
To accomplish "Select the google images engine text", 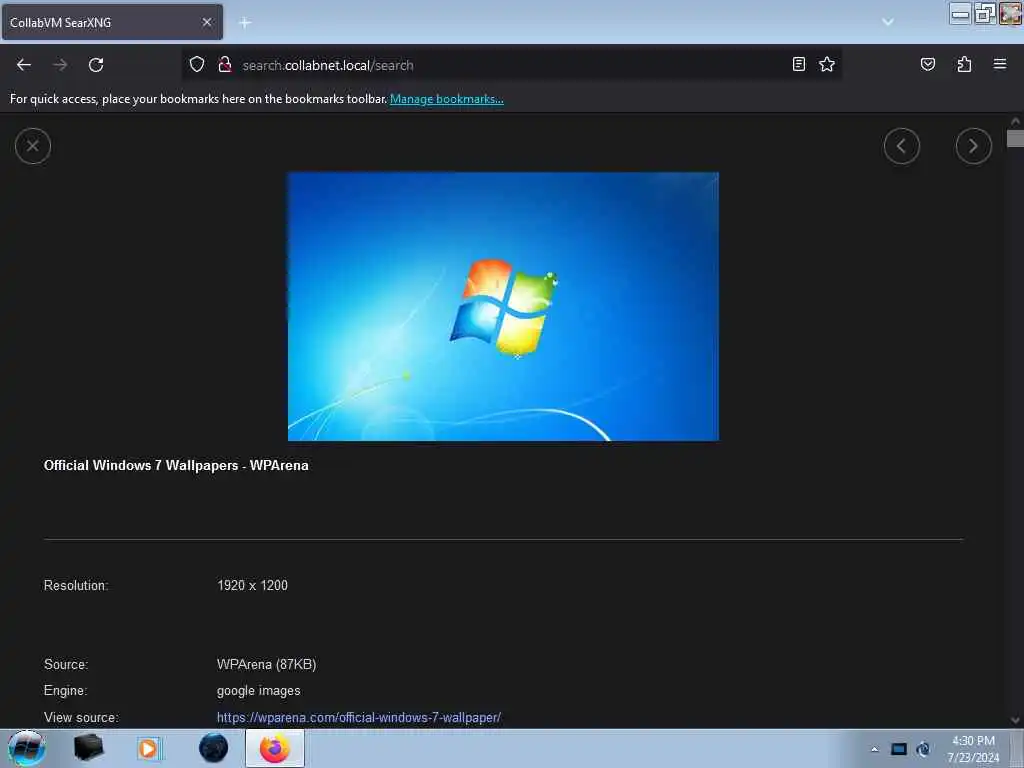I will pos(259,690).
